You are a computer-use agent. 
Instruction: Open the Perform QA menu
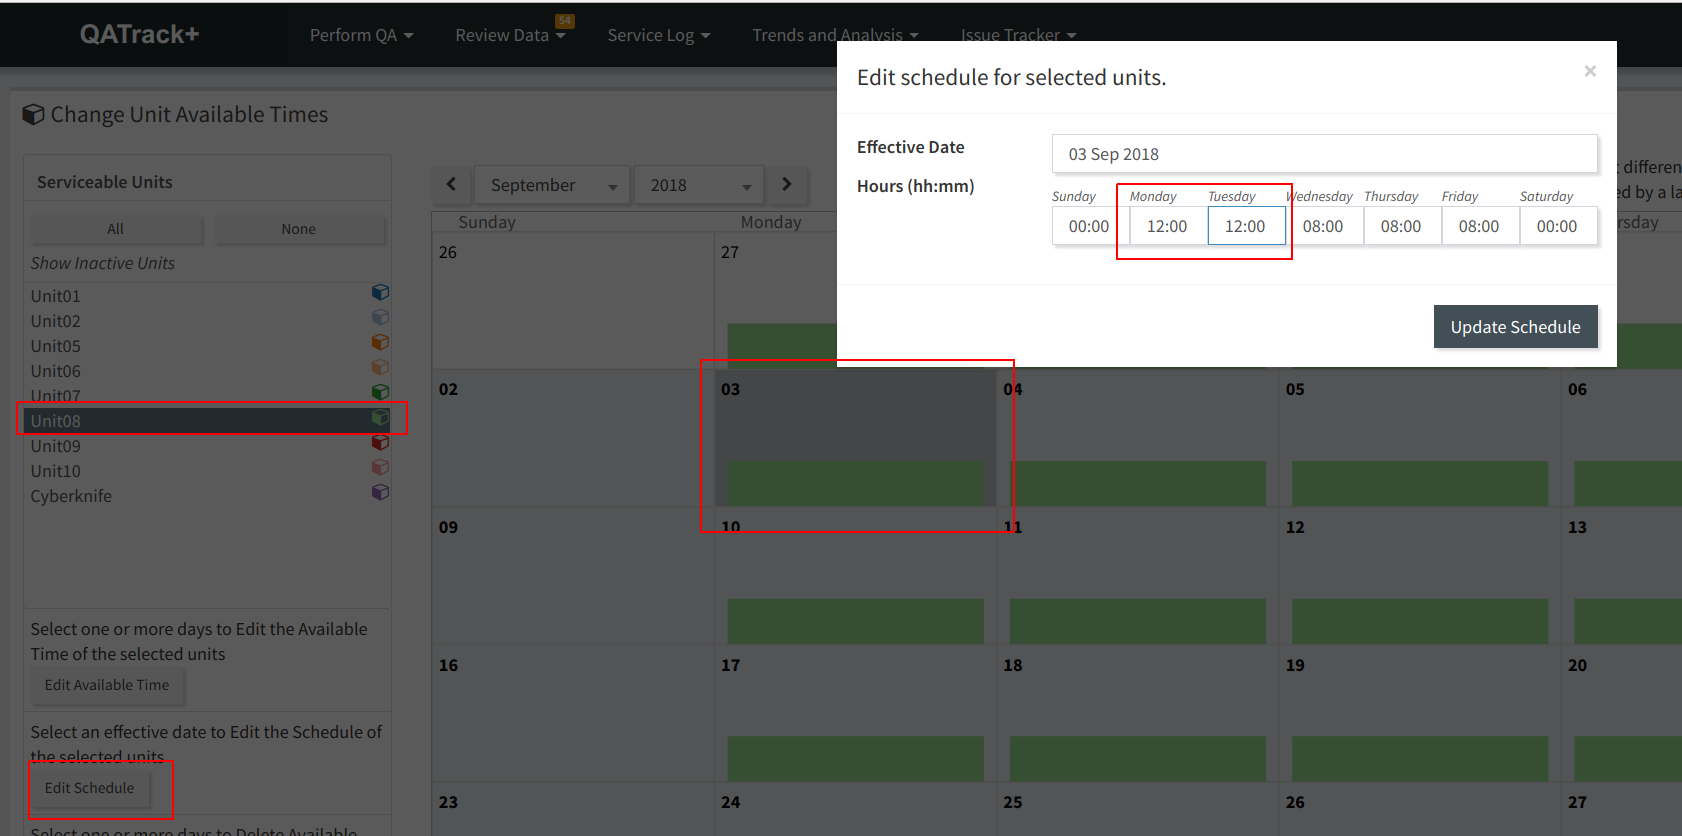point(361,35)
